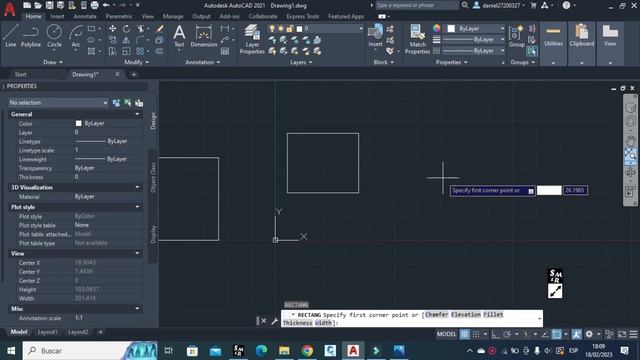Open the Manage ribbon tab
Viewport: 640px width, 360px height.
pos(173,16)
